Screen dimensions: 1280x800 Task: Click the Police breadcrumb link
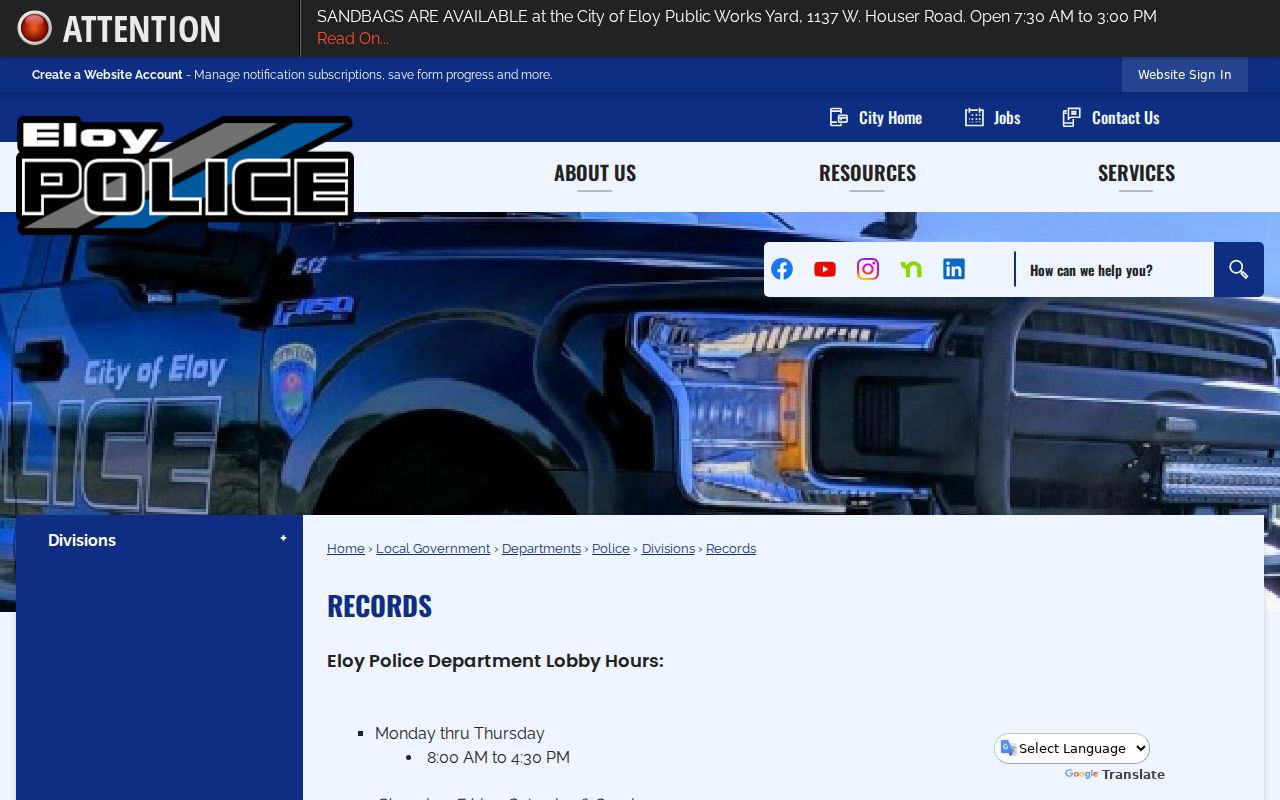(611, 549)
